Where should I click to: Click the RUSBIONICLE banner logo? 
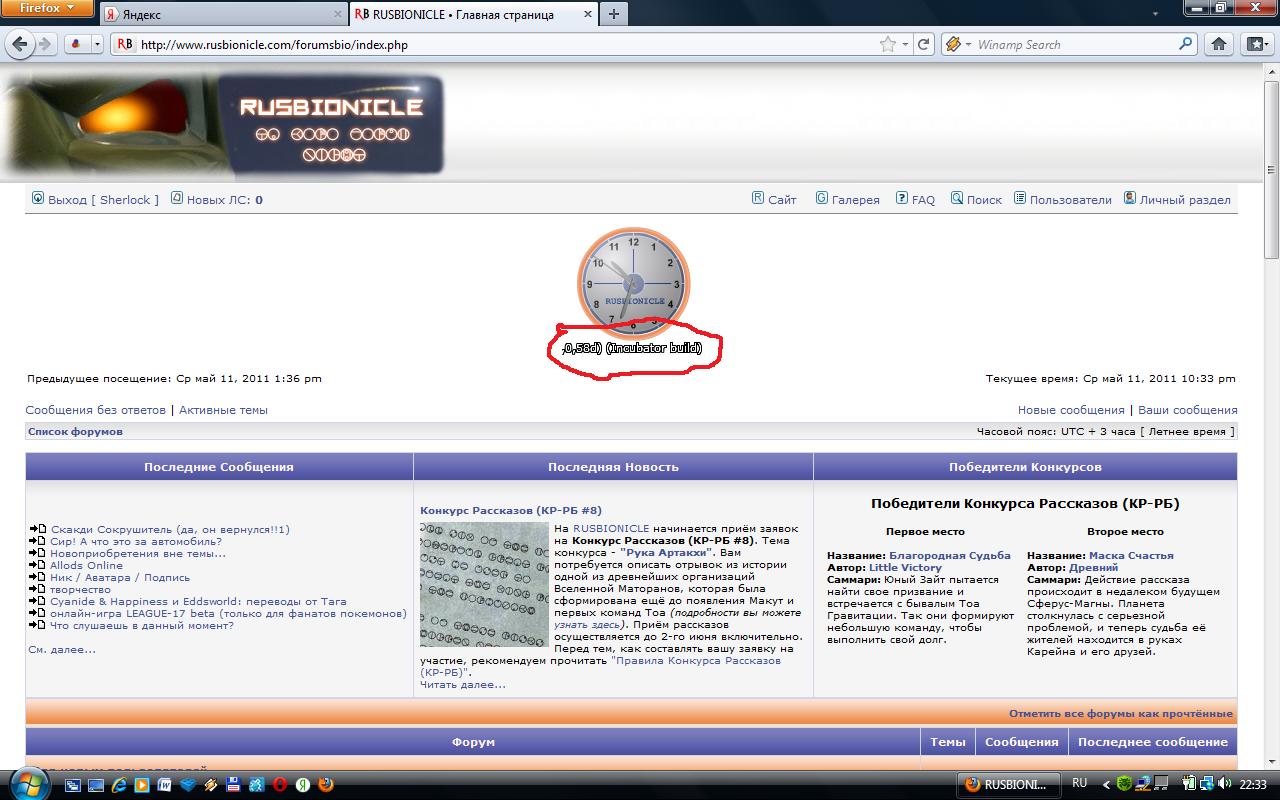click(x=224, y=126)
